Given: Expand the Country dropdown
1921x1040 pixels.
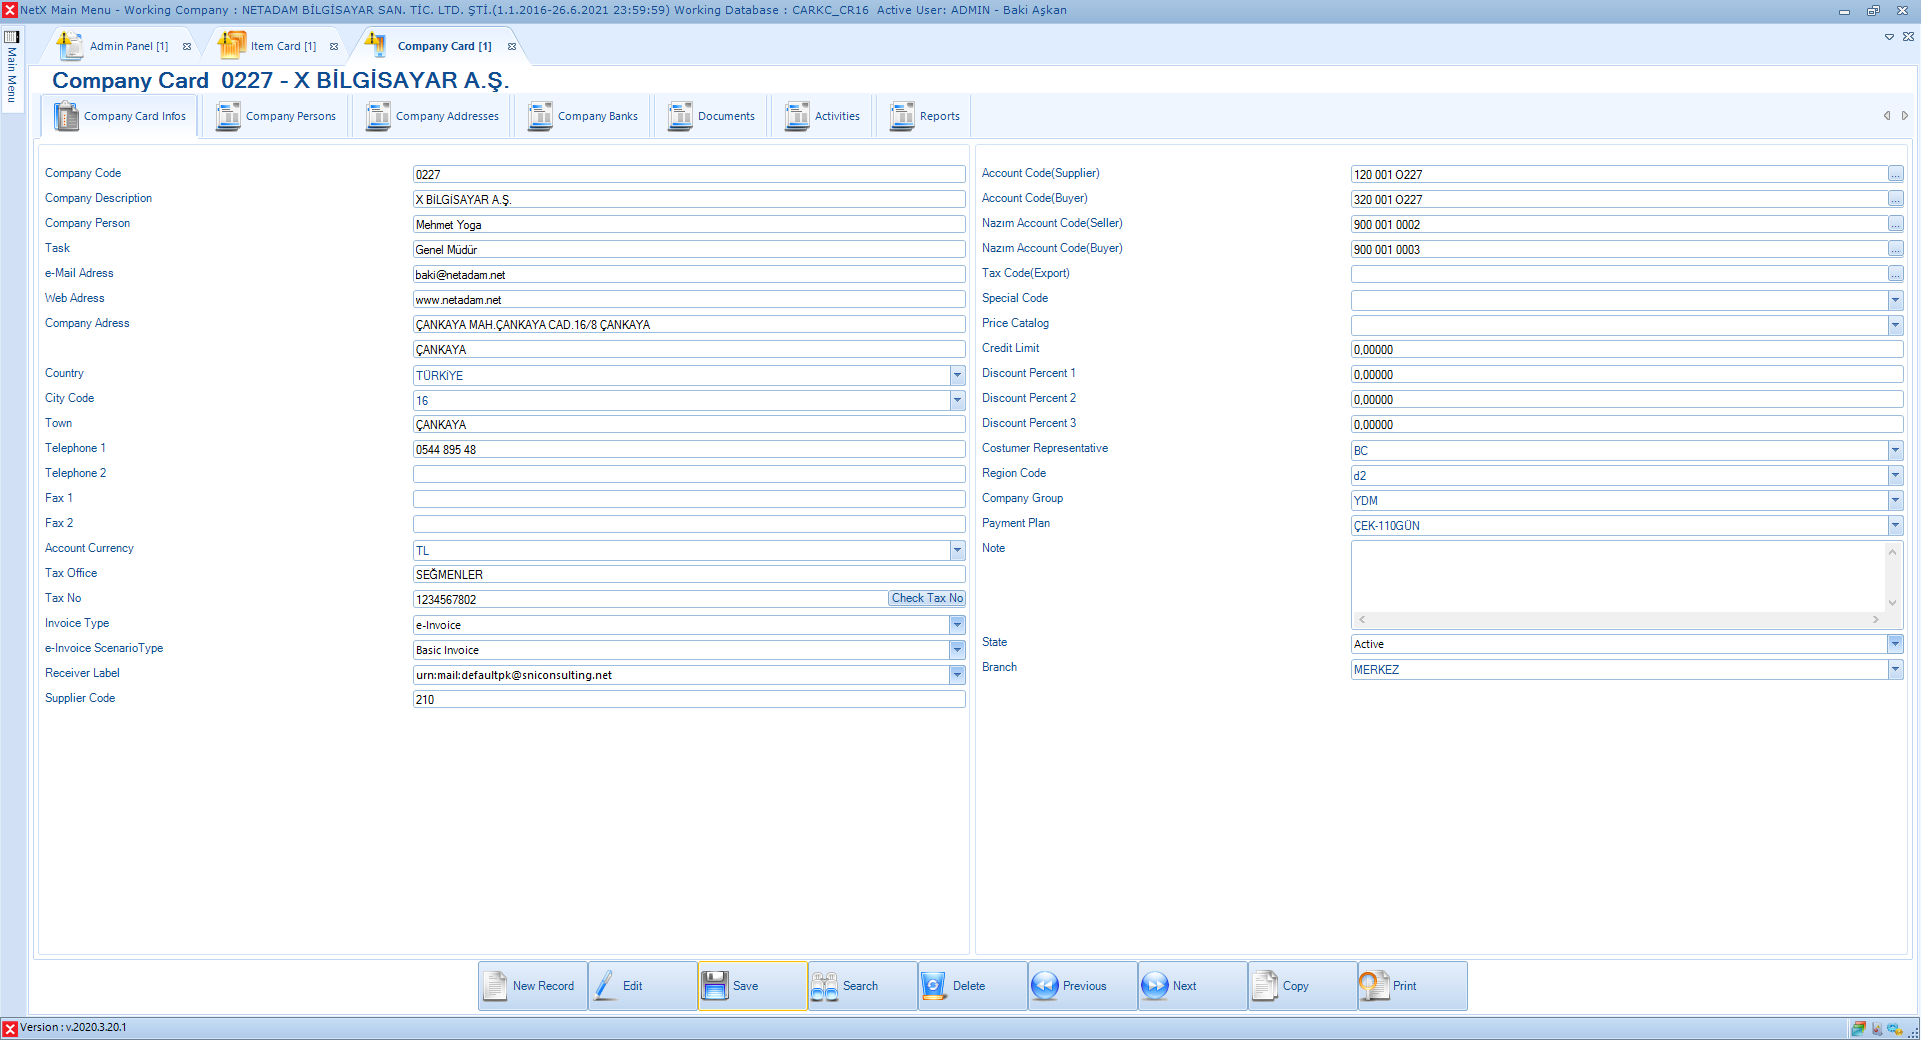Looking at the screenshot, I should coord(957,375).
